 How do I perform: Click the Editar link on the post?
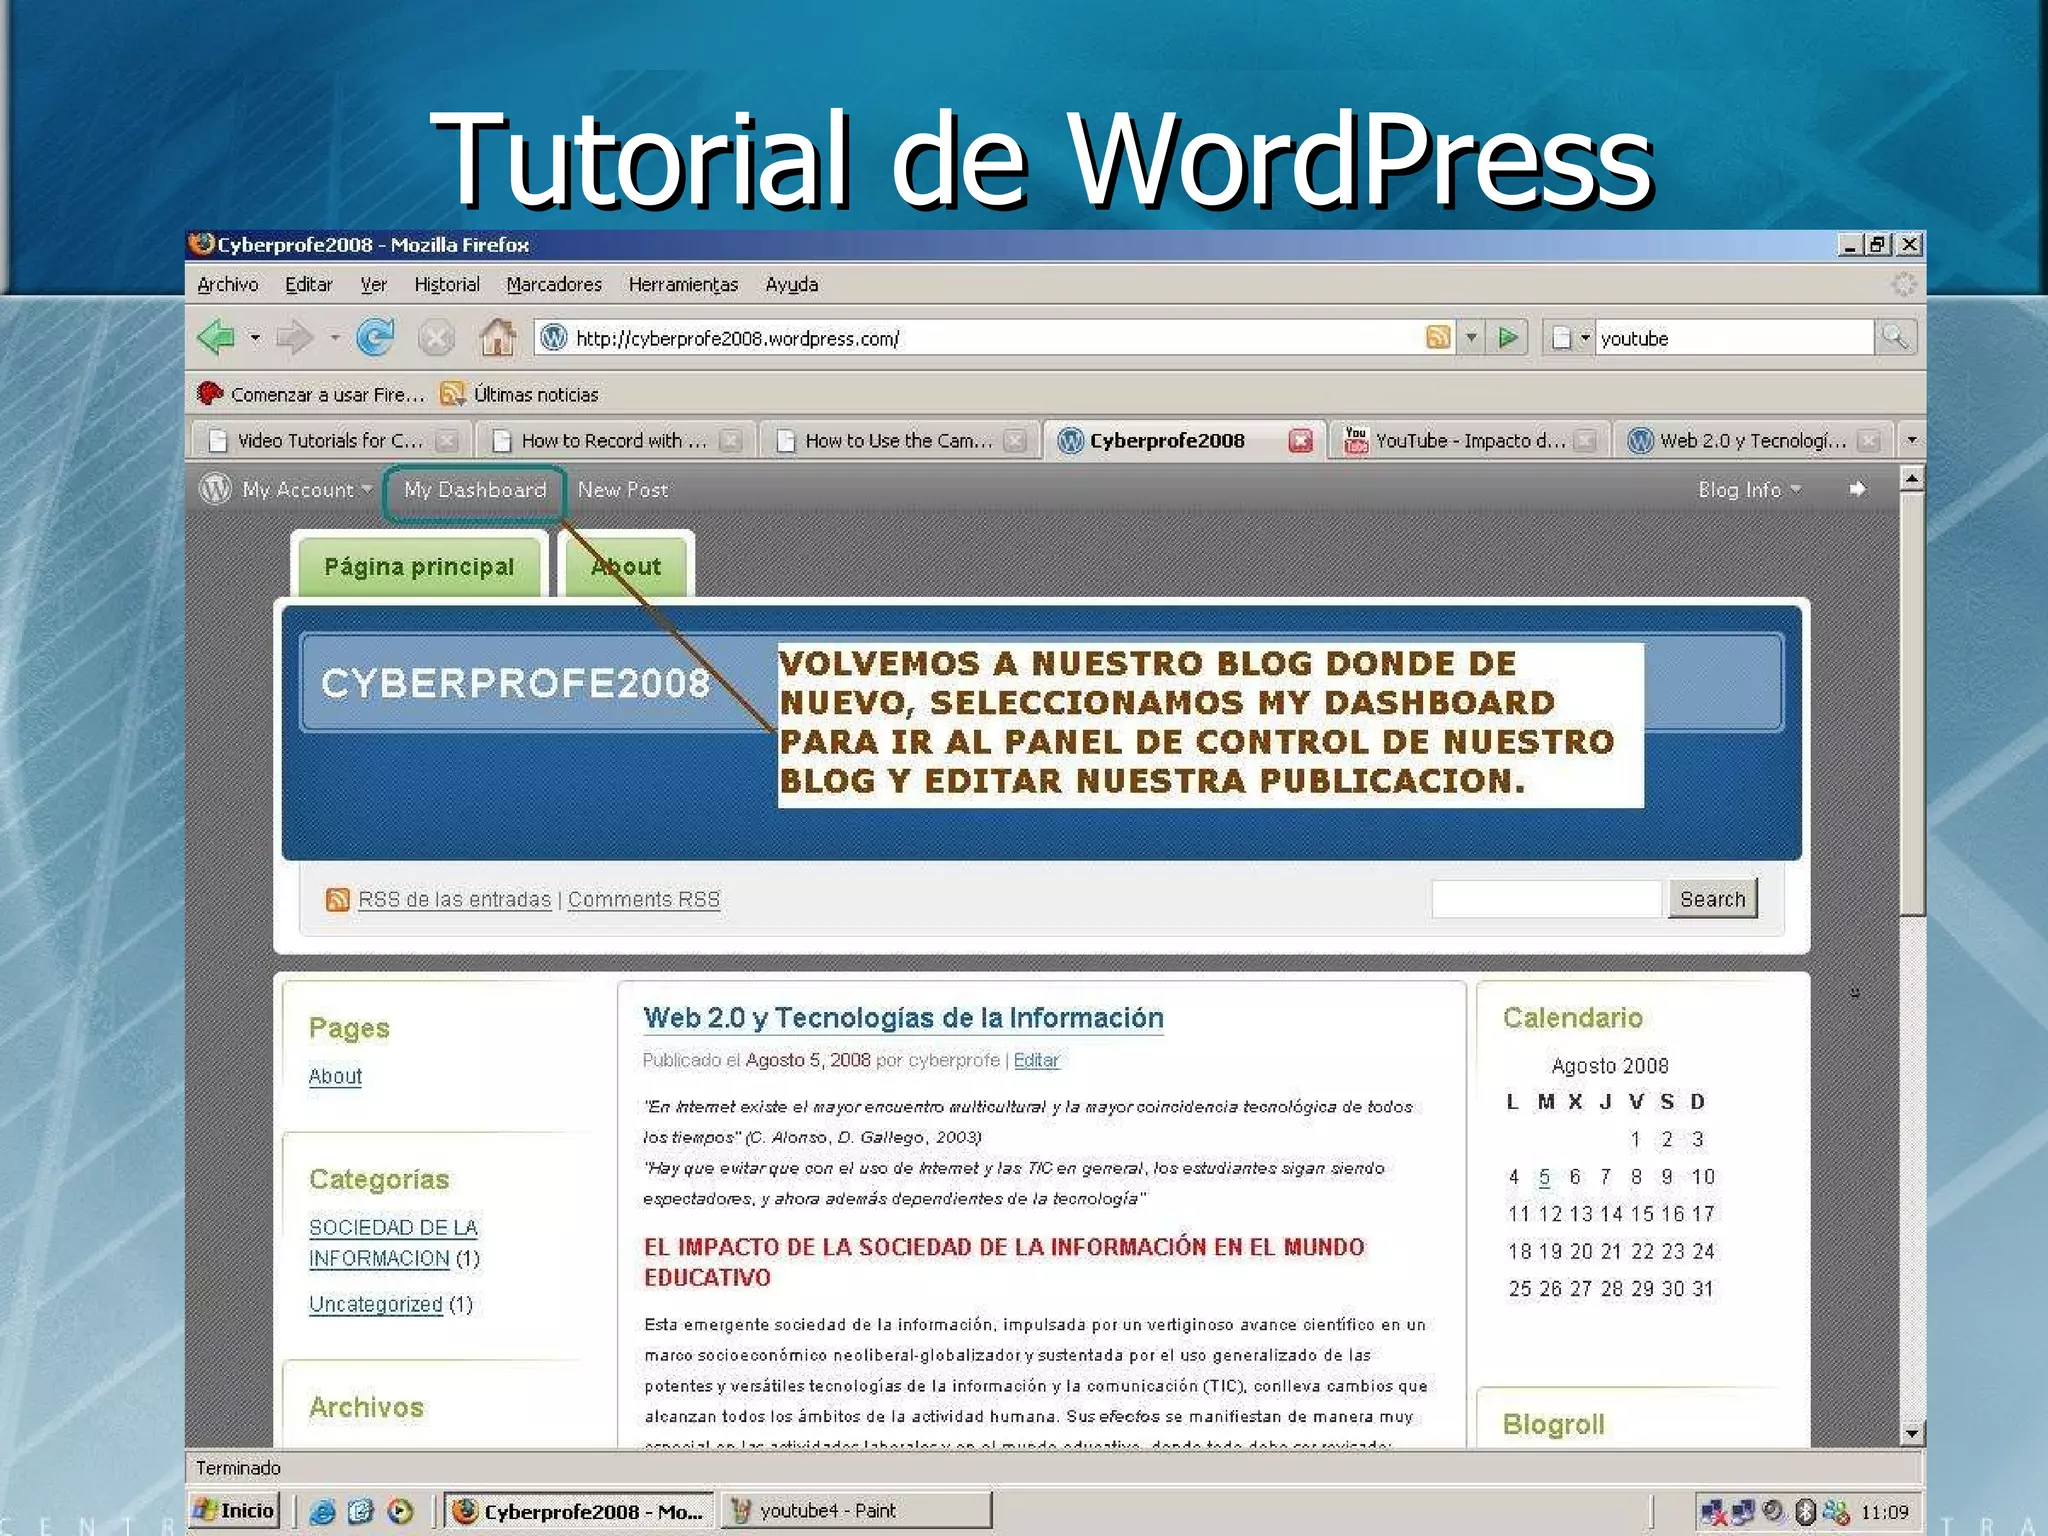[x=1036, y=1061]
